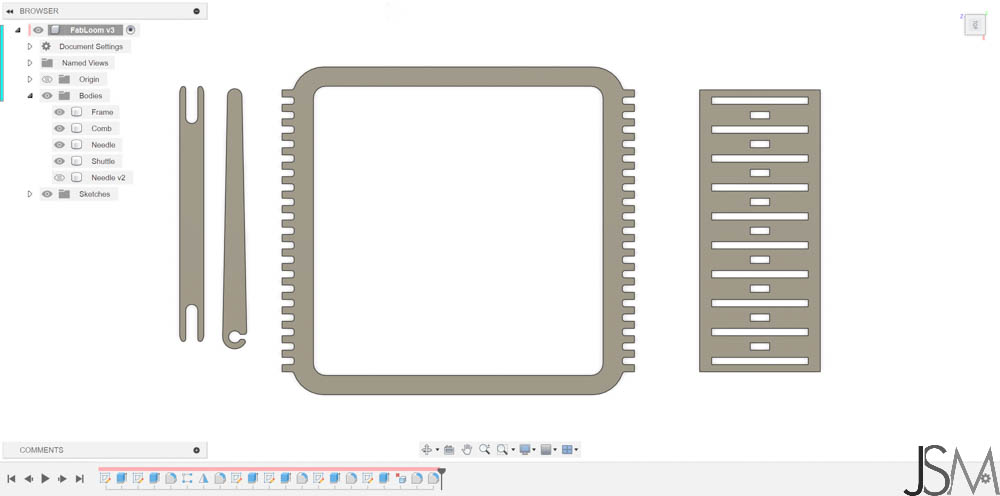The image size is (1000, 496).
Task: Expand the Sketches folder
Action: (x=29, y=194)
